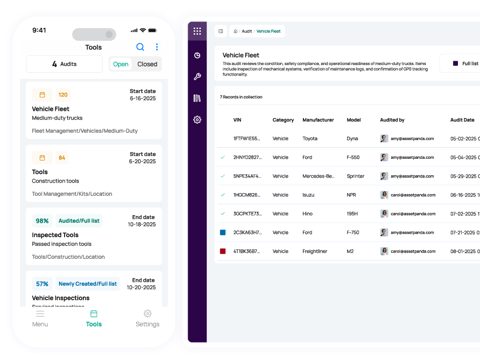The width and height of the screenshot is (480, 364).
Task: Open the Menu tab in bottom navigation
Action: coord(40,318)
